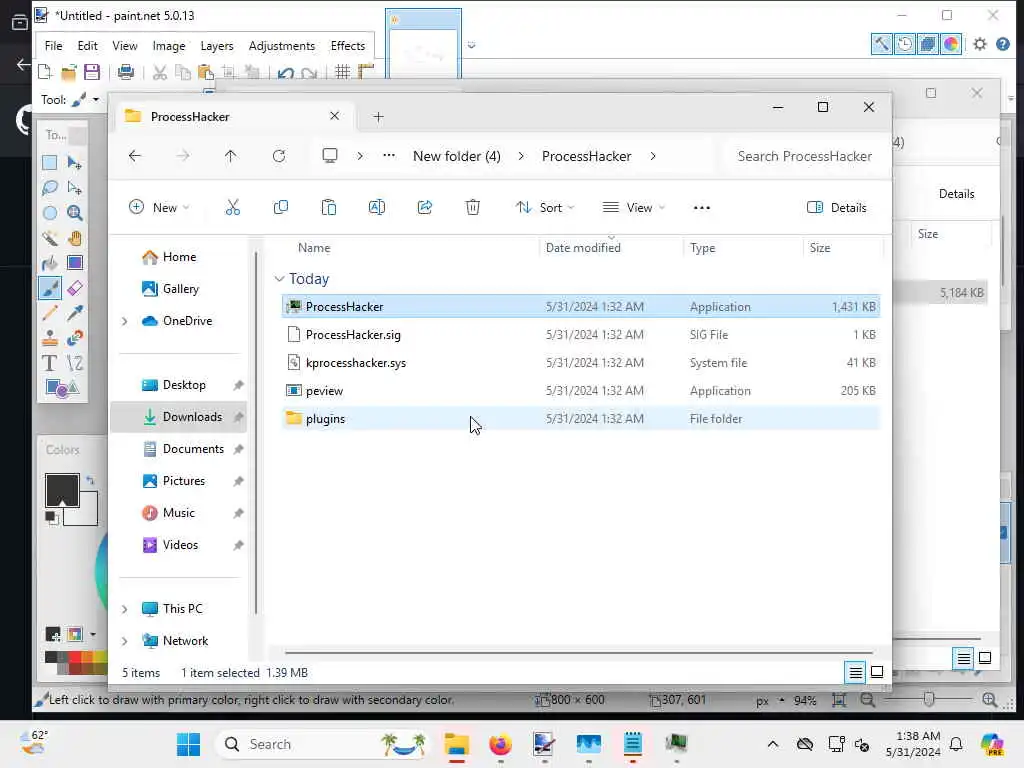The height and width of the screenshot is (768, 1024).
Task: Click the Cut scissors icon in Explorer toolbar
Action: [232, 208]
